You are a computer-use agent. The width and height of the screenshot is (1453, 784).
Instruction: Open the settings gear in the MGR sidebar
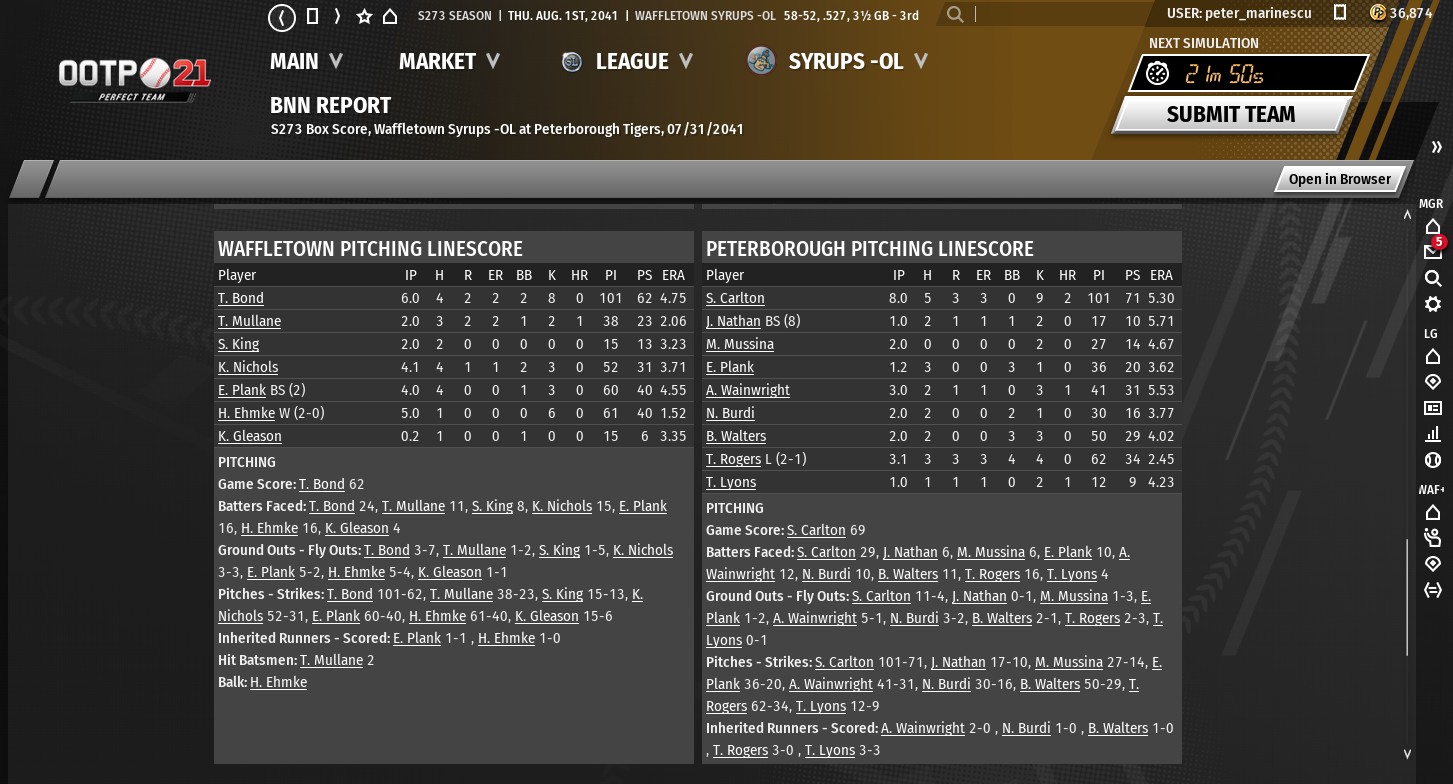click(x=1432, y=304)
